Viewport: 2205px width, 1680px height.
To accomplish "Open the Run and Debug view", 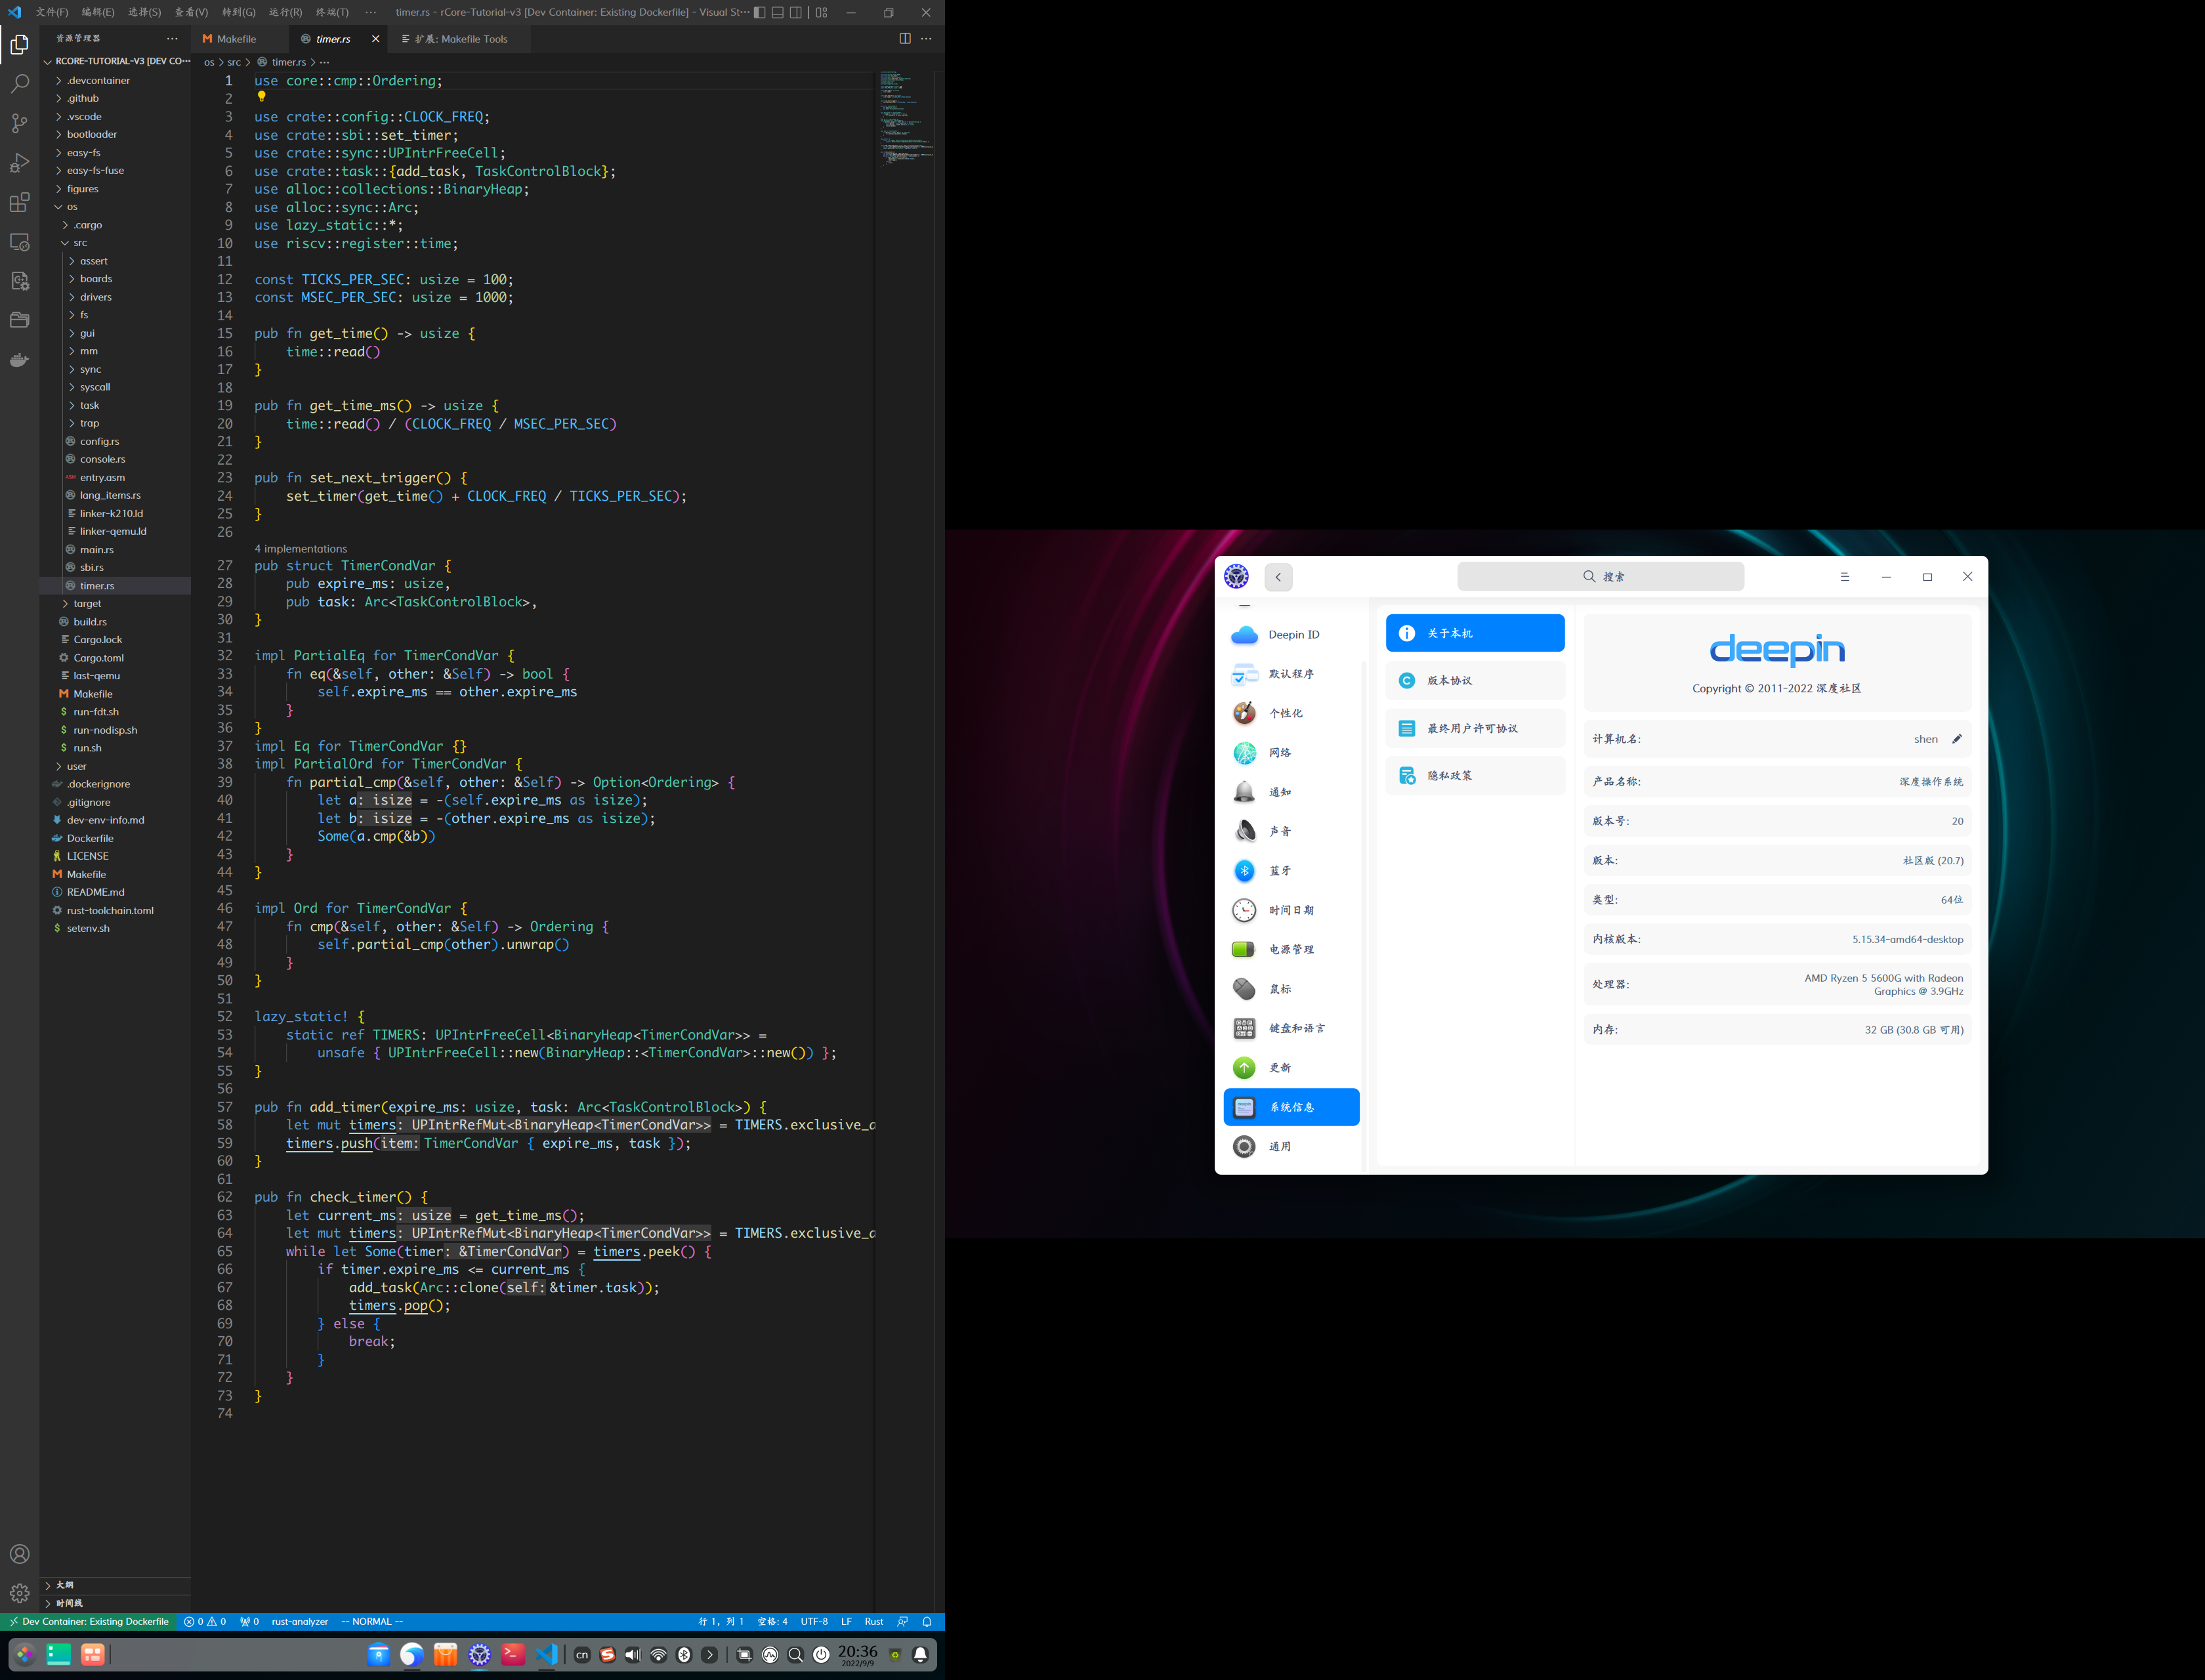I will point(19,163).
